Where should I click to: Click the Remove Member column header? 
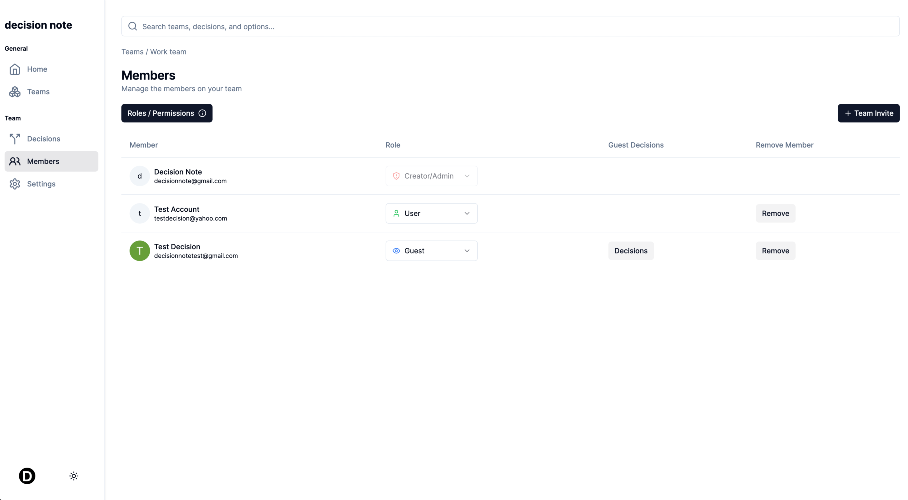point(784,145)
